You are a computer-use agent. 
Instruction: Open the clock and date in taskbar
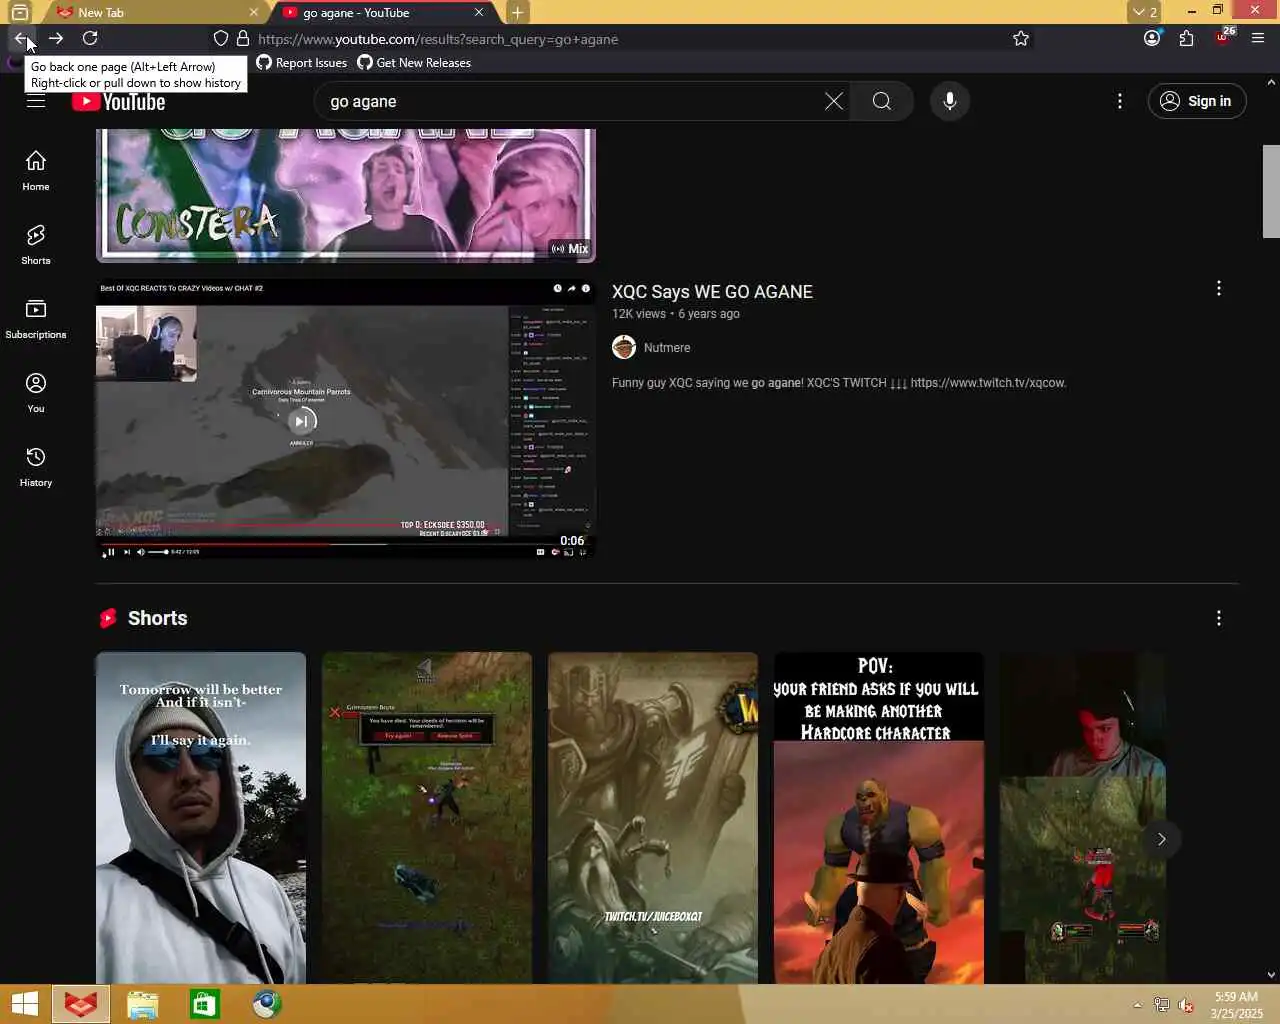click(x=1236, y=1005)
